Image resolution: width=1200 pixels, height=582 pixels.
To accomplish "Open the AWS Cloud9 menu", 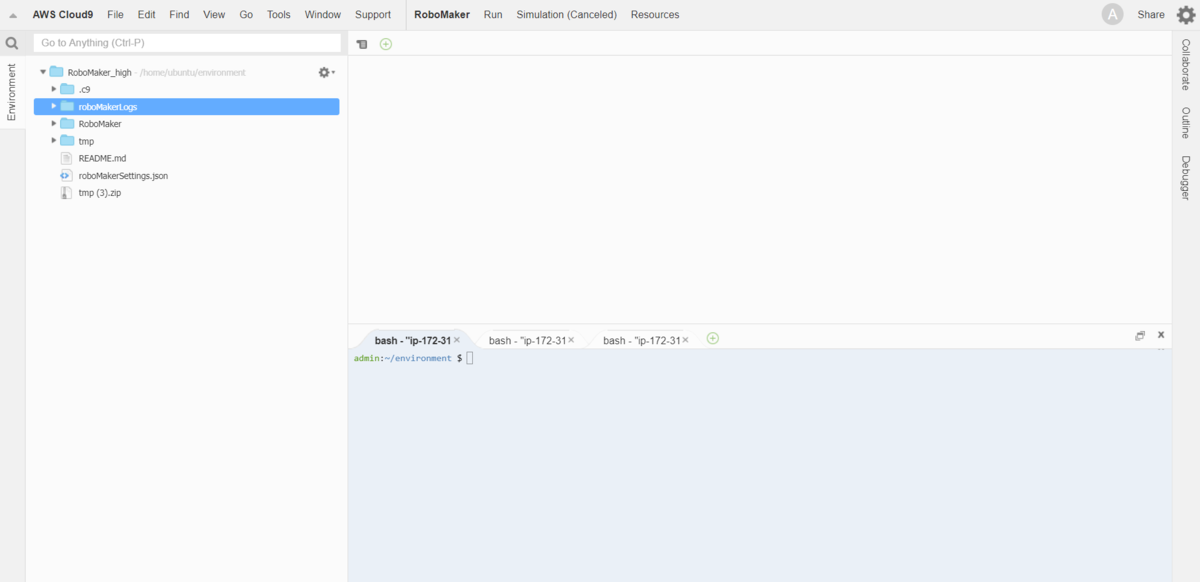I will (x=63, y=15).
